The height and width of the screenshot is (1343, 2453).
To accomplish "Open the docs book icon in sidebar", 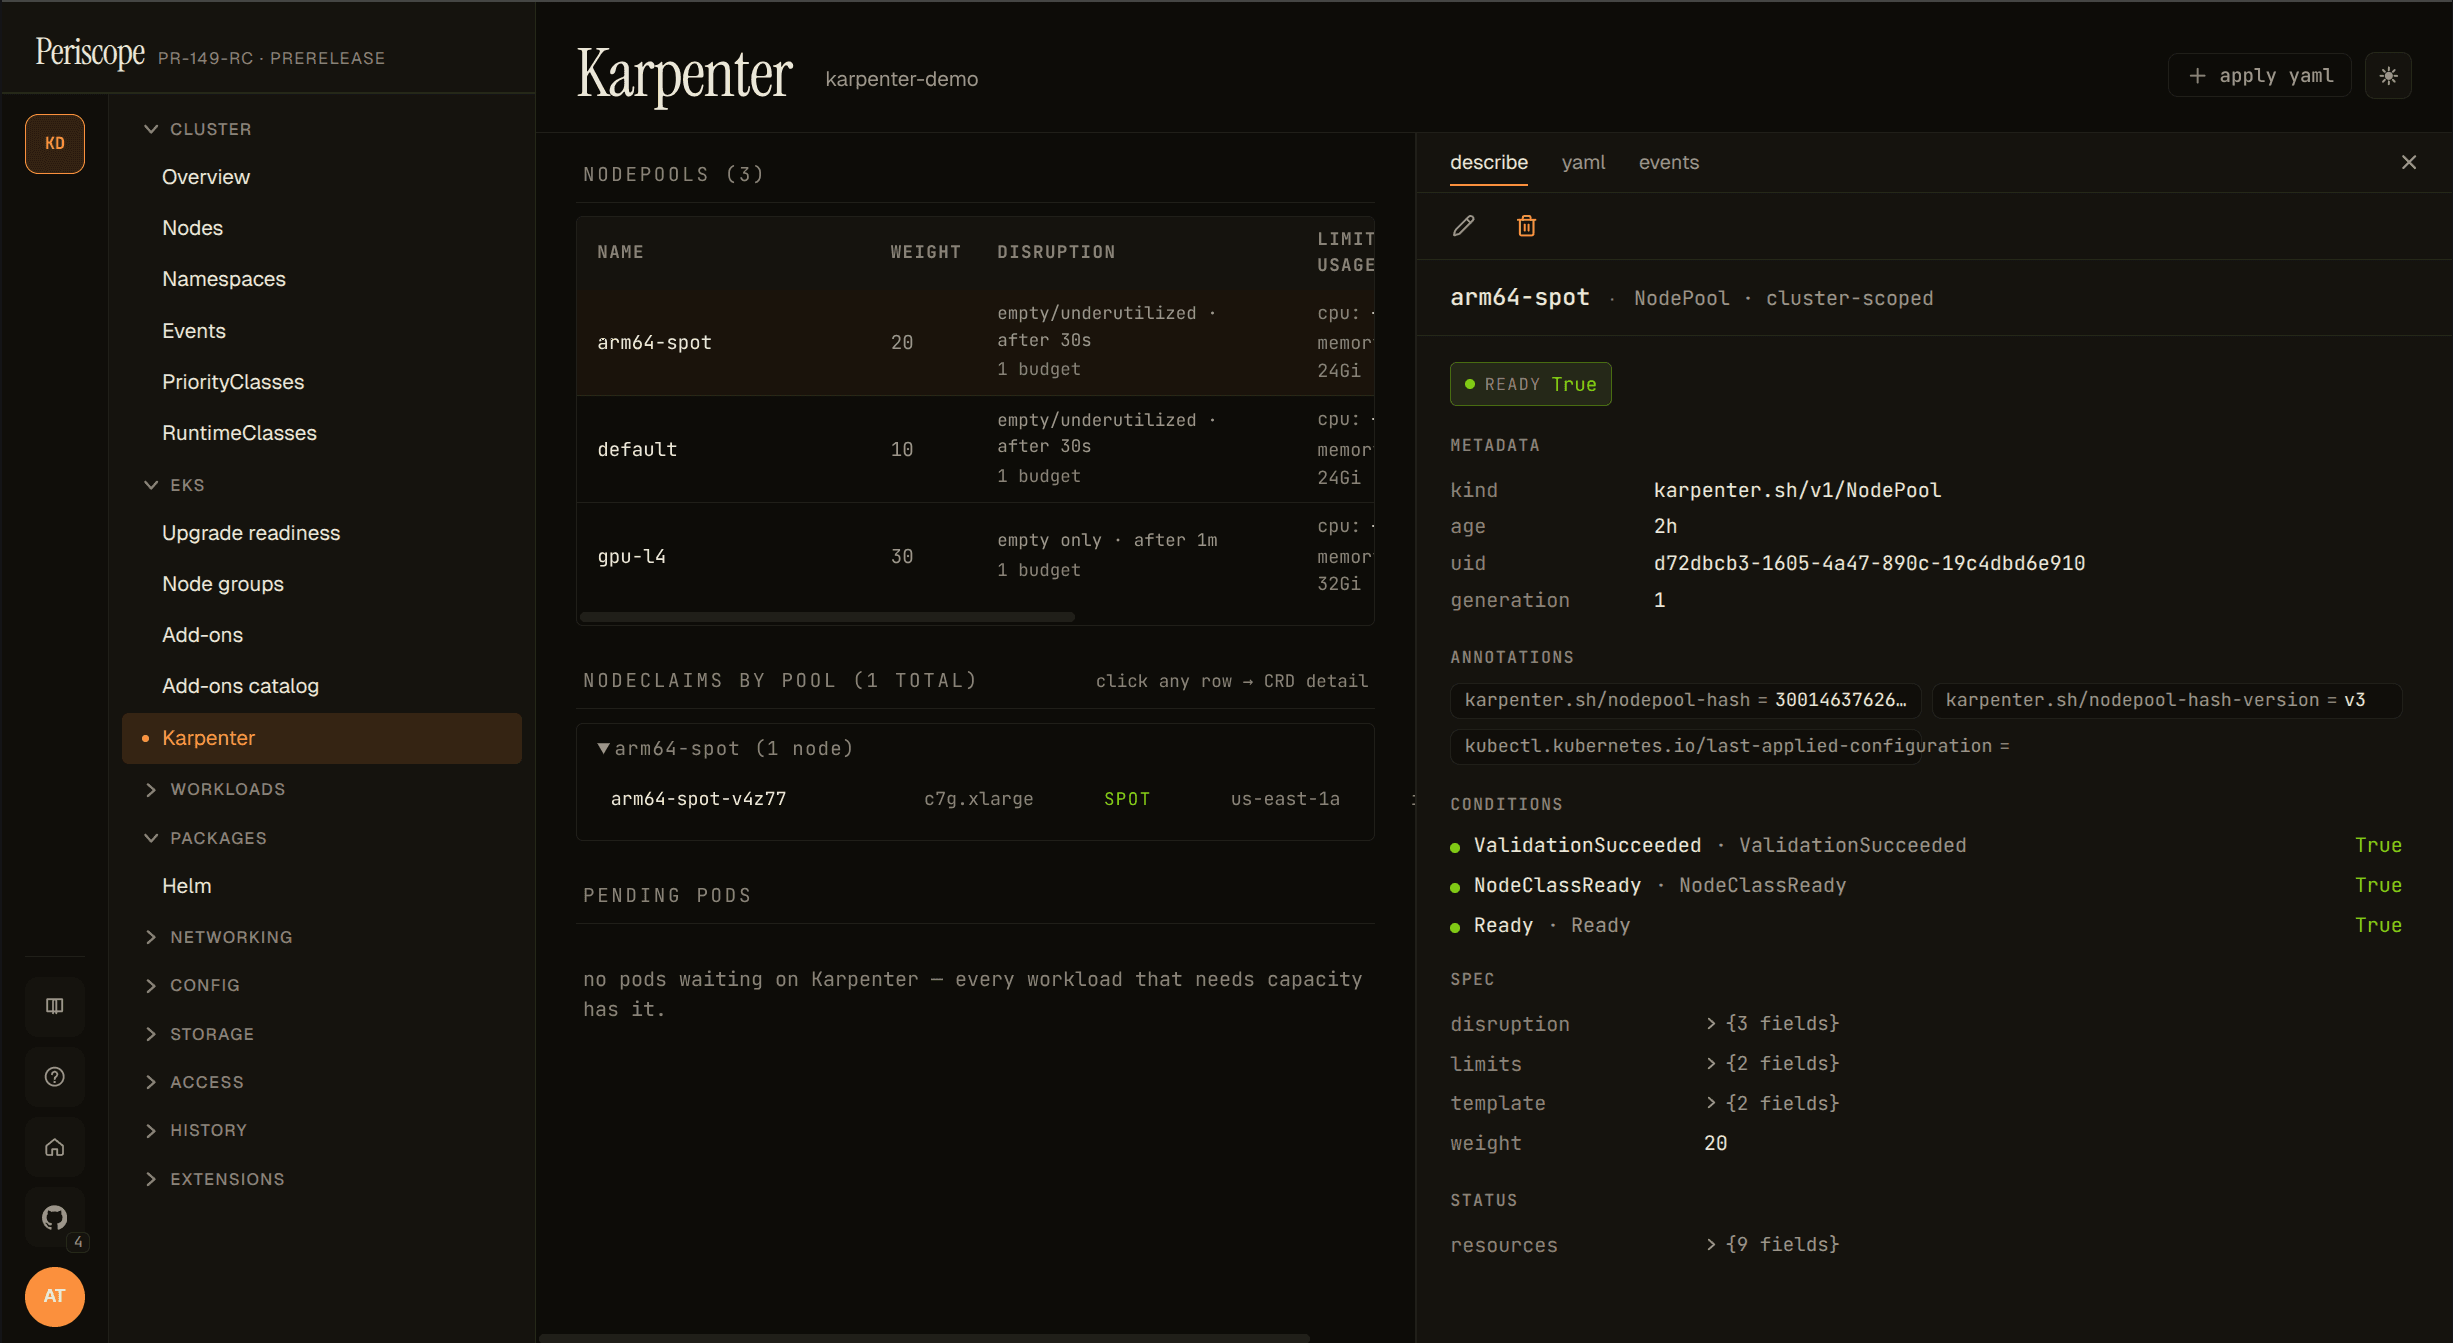I will (55, 1006).
